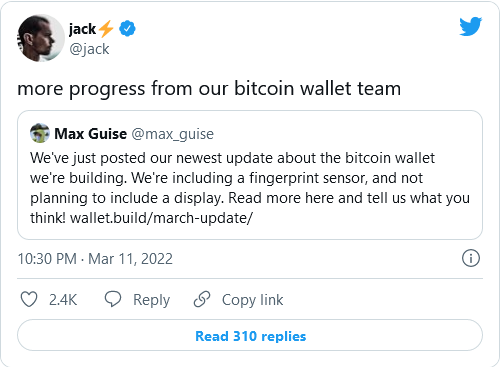Click the 10:30 PM Mar 11, 2022 timestamp
Screen dimensions: 500x367
[x=95, y=259]
